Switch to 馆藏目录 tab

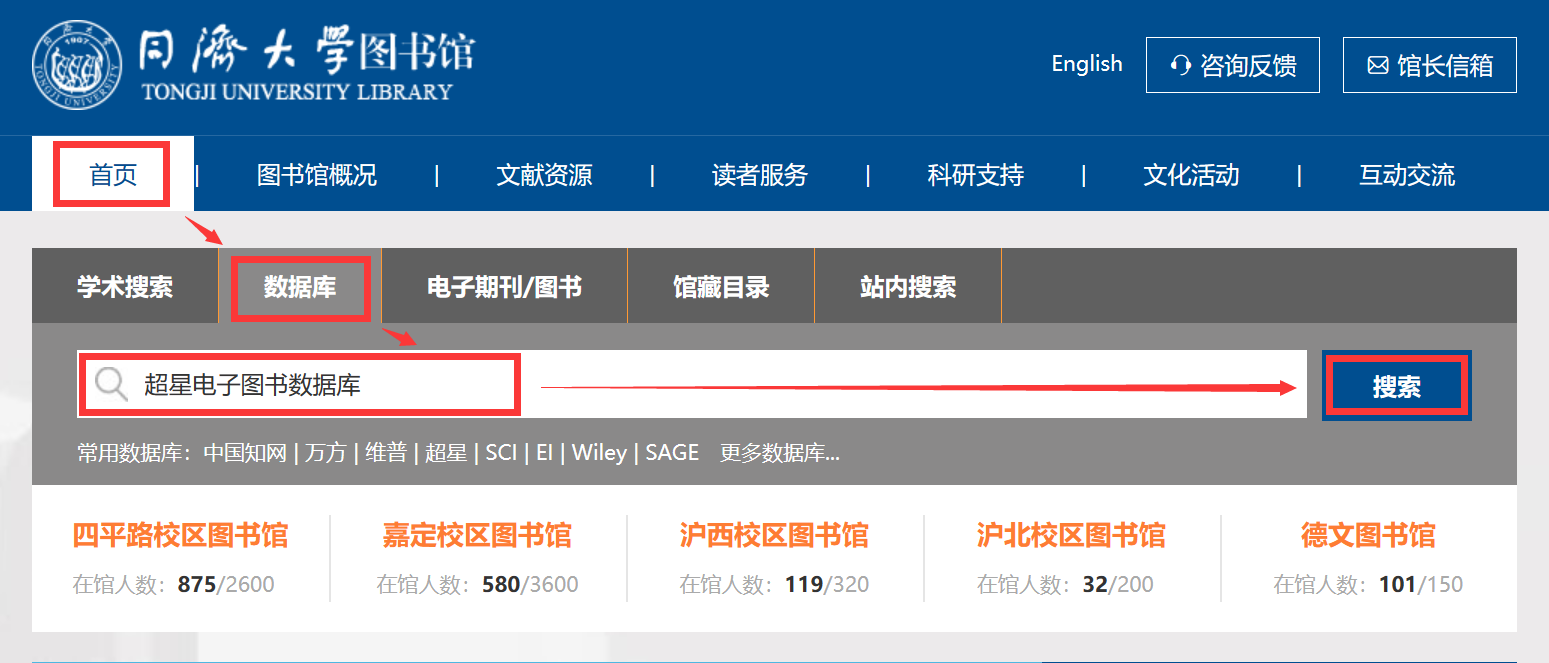(x=721, y=287)
